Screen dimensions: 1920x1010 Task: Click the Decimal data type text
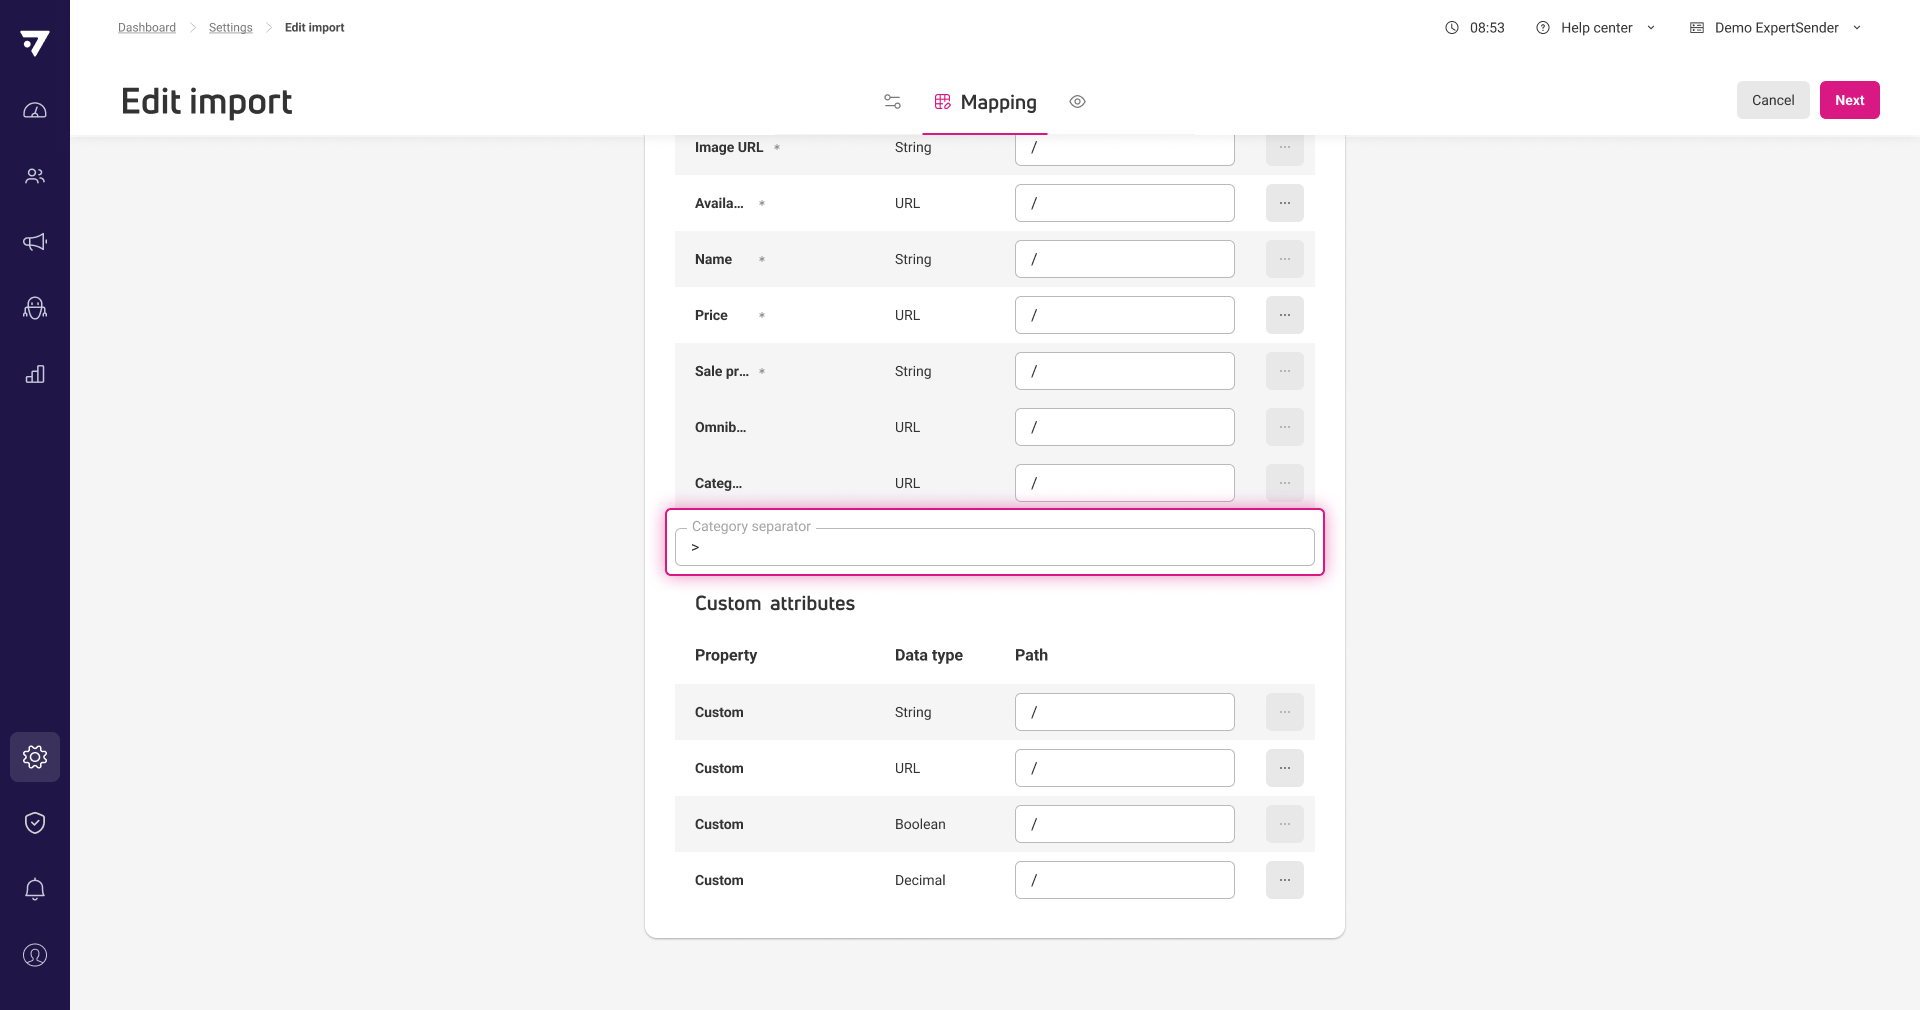[920, 880]
